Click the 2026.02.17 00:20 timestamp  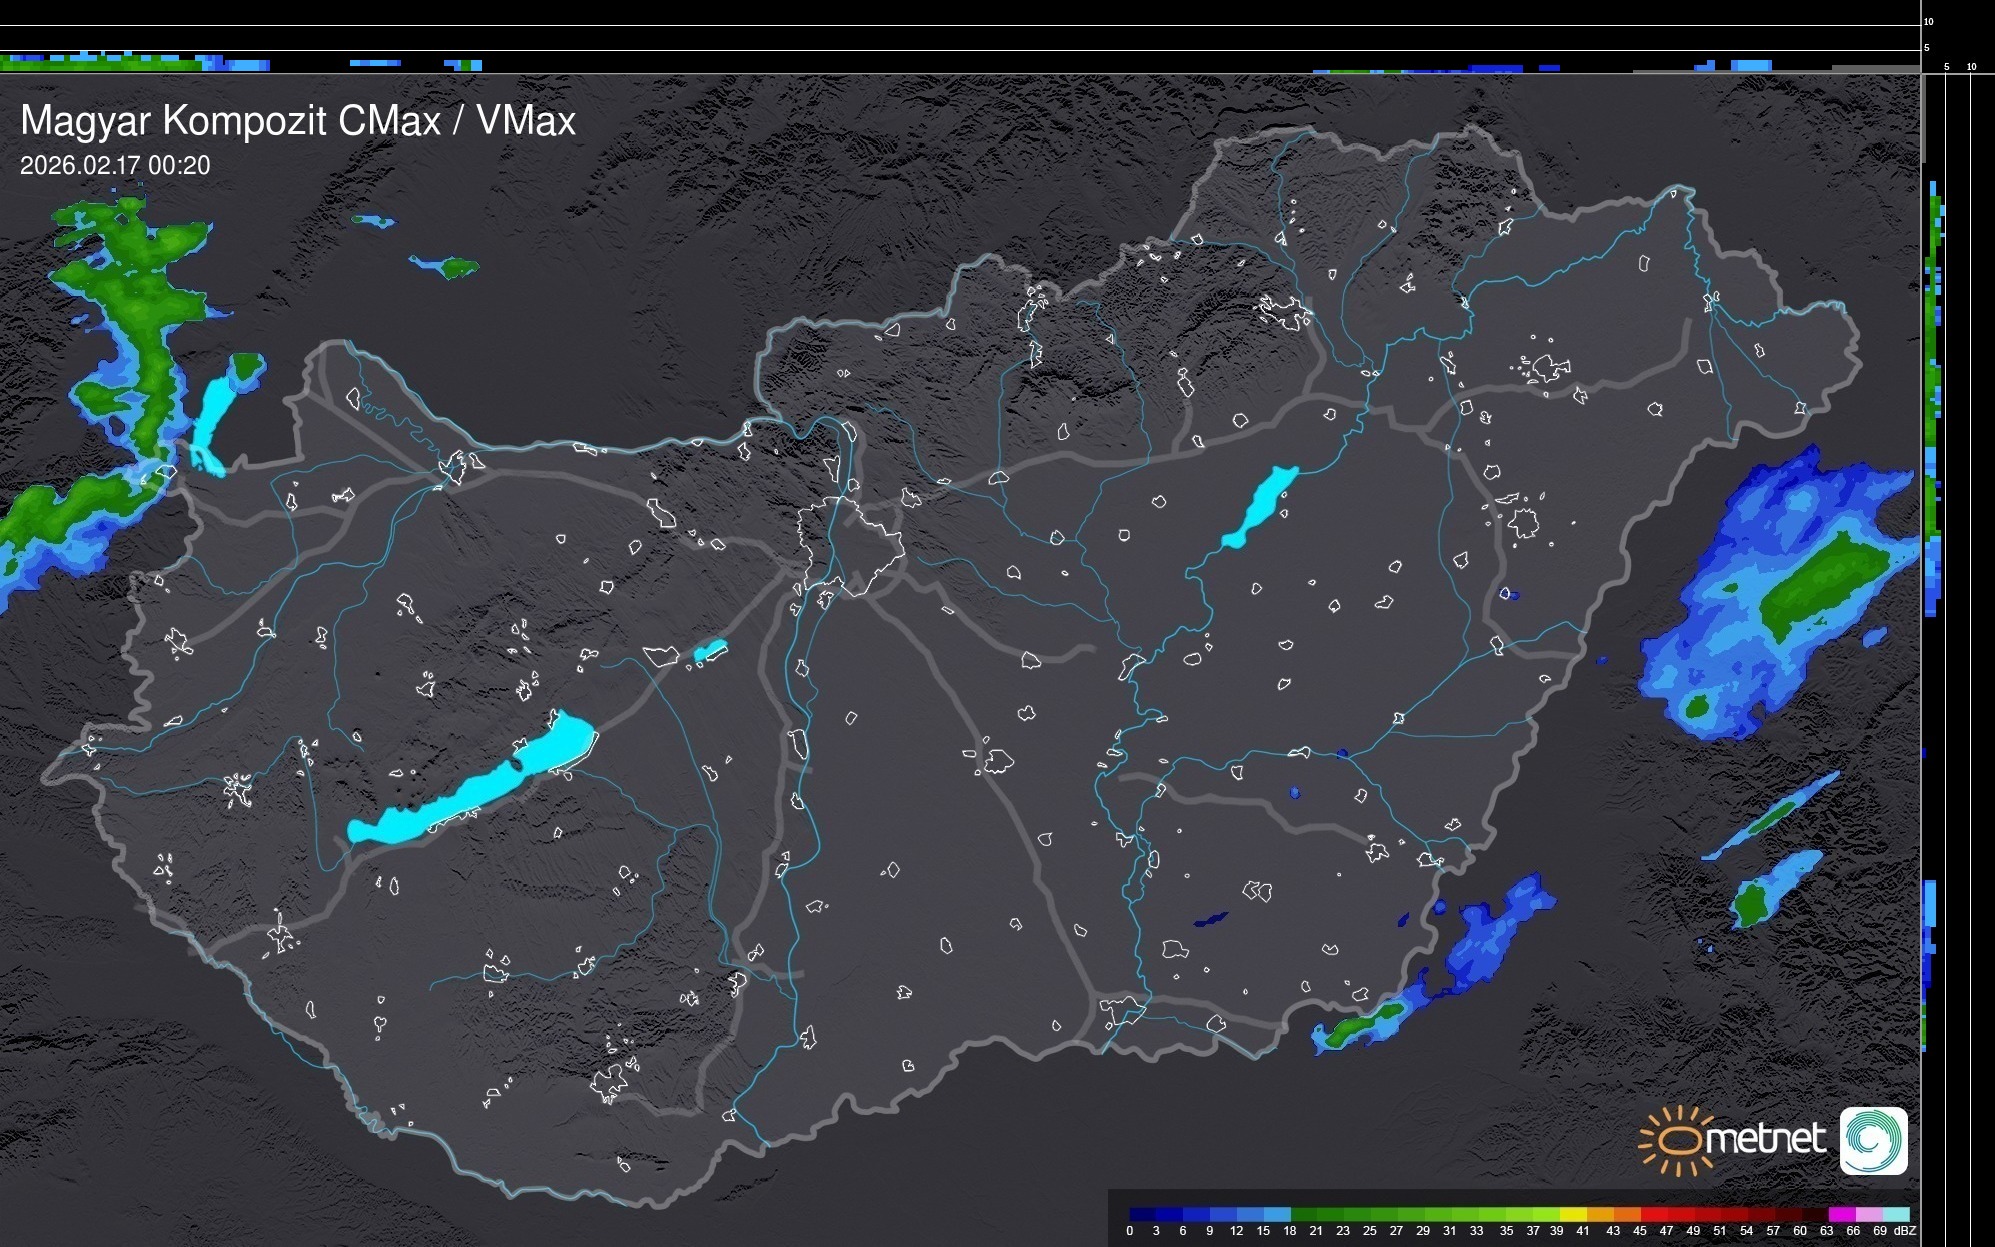(115, 166)
